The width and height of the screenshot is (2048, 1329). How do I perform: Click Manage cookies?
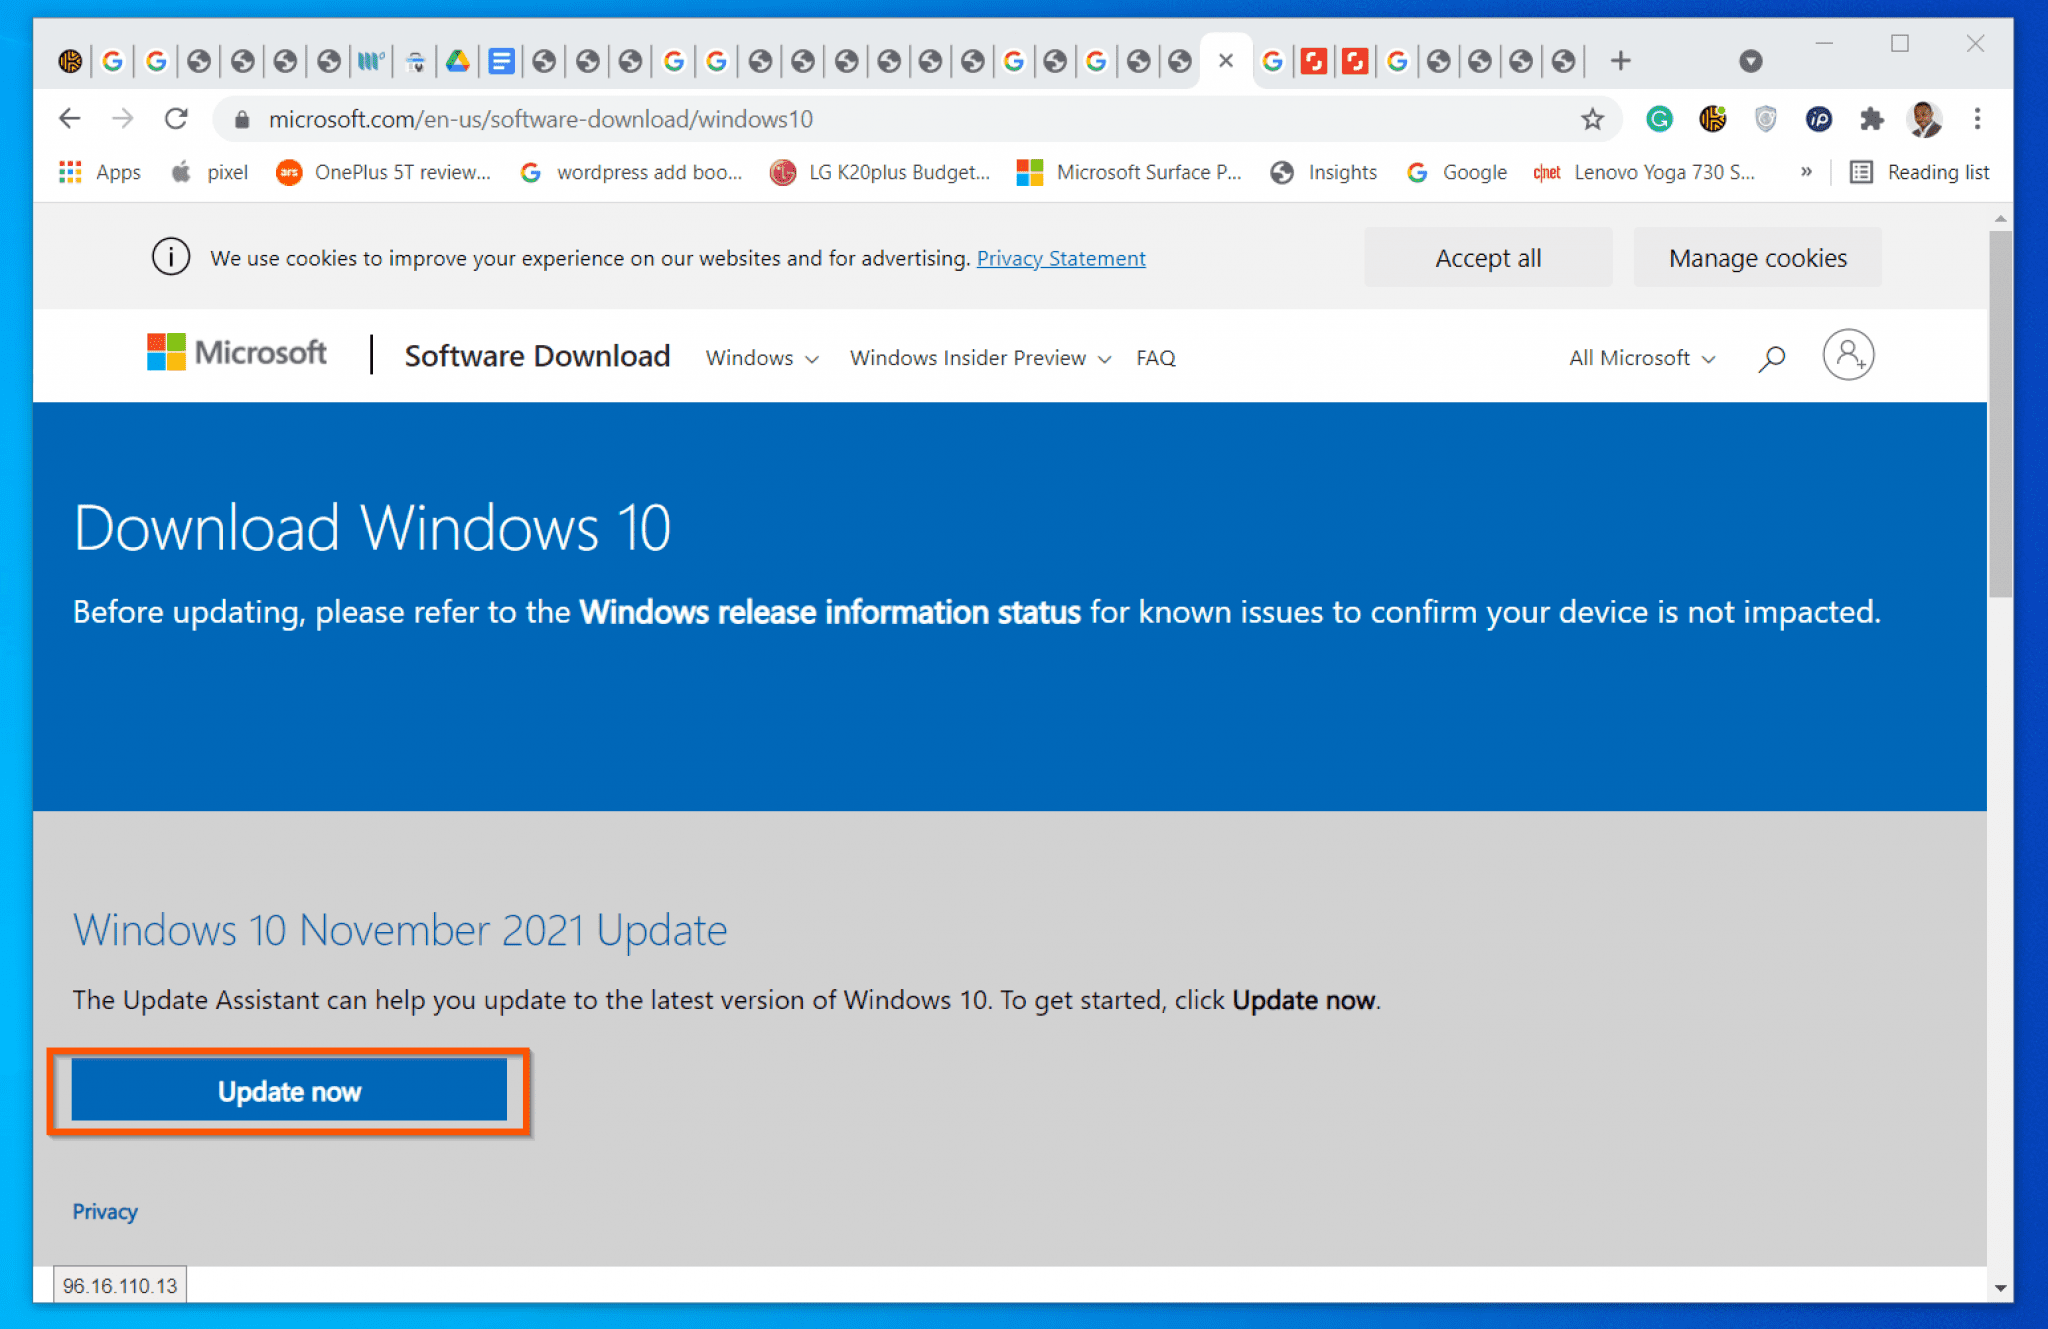1757,257
